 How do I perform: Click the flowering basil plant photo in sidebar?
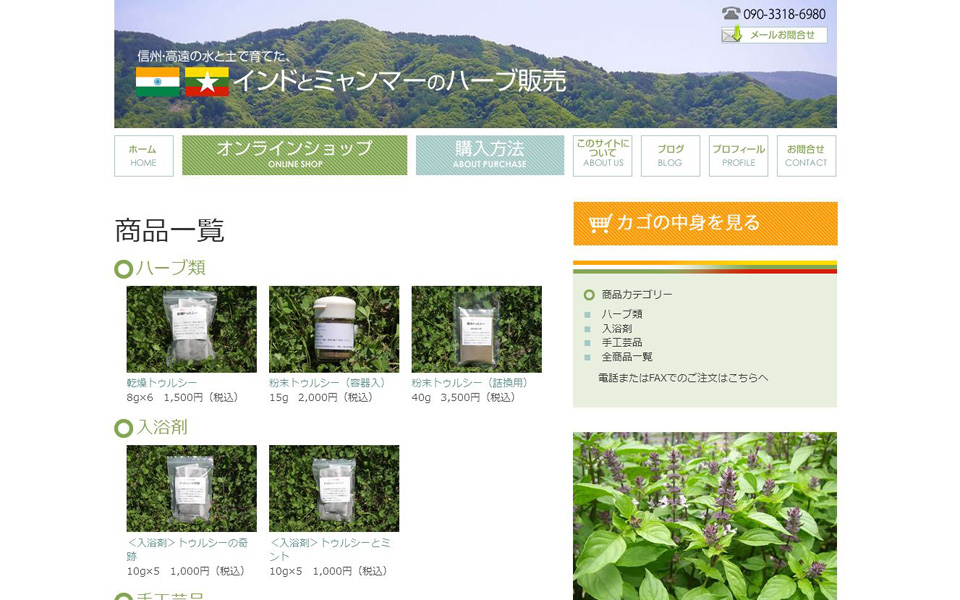[x=705, y=516]
